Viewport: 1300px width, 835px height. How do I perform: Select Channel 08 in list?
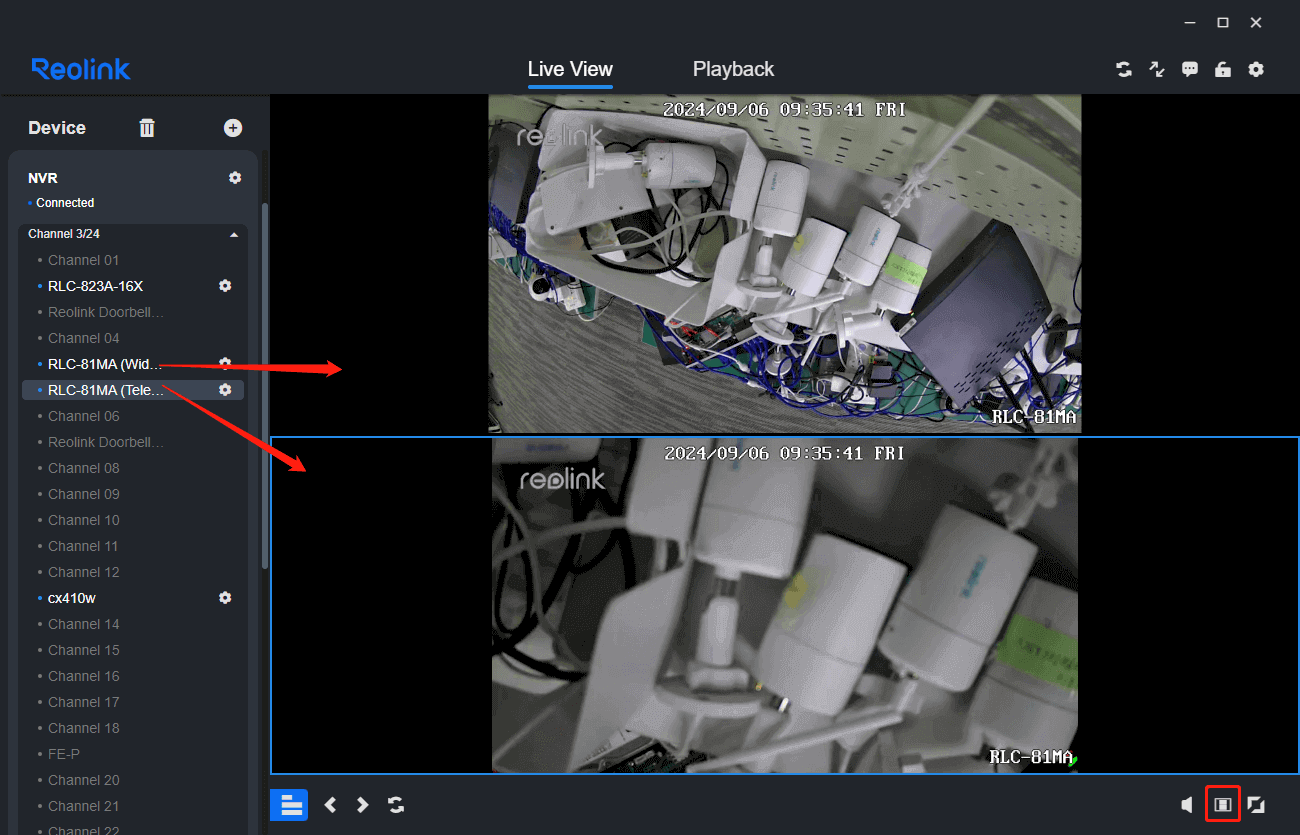(83, 468)
